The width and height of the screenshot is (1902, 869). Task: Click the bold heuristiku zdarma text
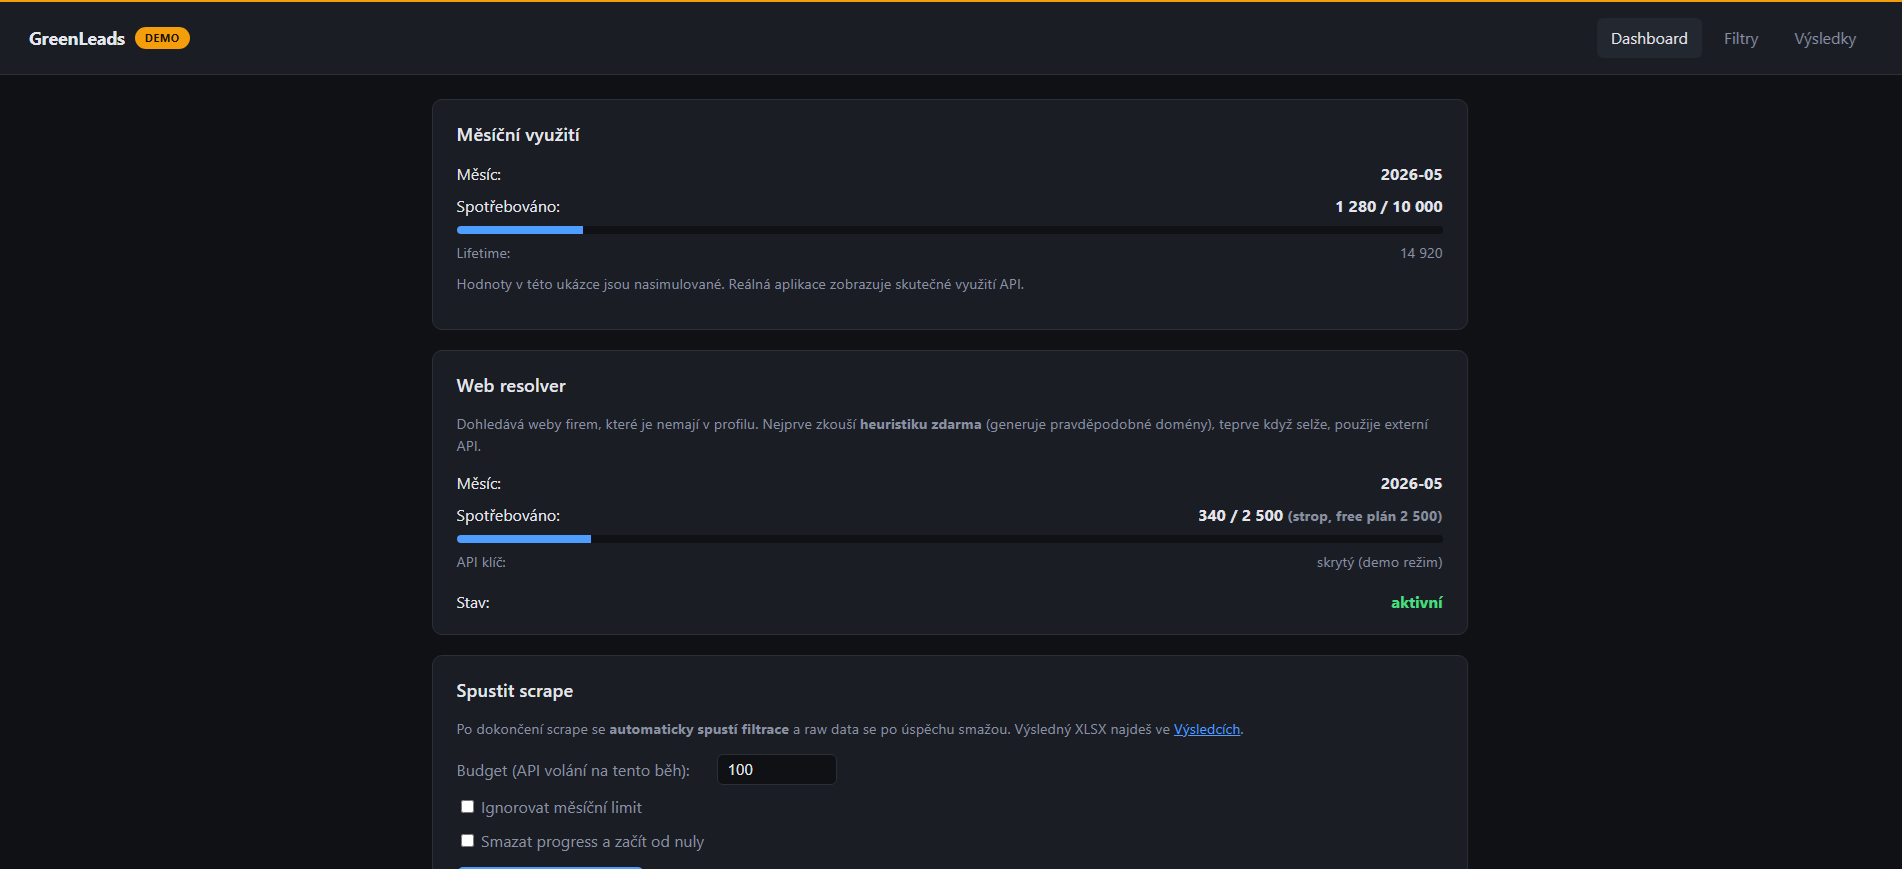(x=920, y=424)
